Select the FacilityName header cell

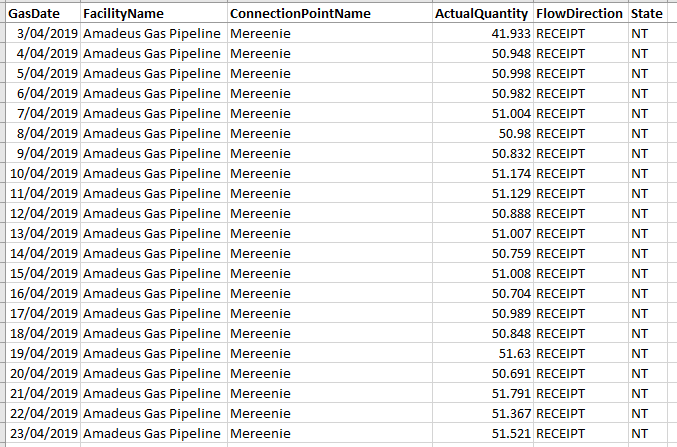click(x=154, y=13)
